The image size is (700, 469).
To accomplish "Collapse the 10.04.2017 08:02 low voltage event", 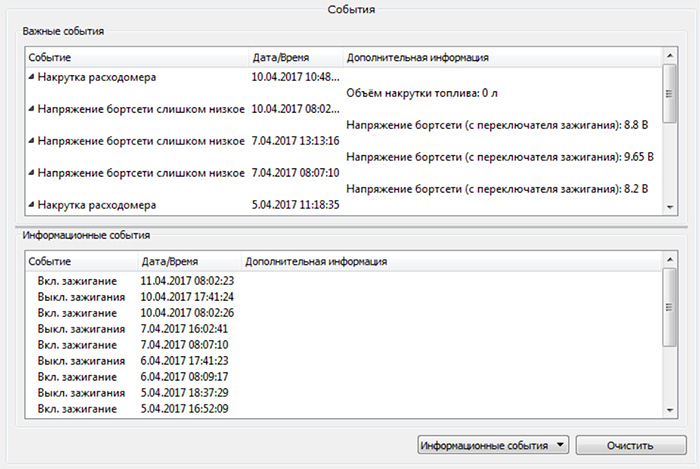I will pyautogui.click(x=31, y=109).
